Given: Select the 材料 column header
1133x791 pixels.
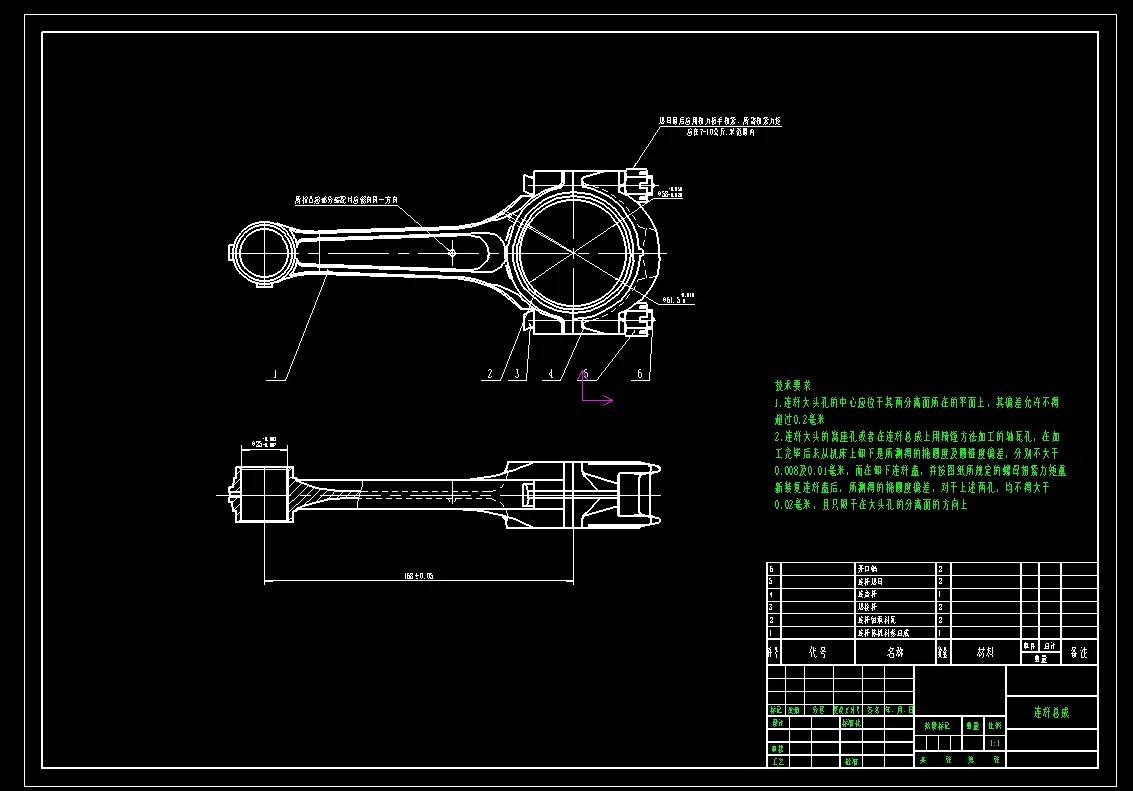Looking at the screenshot, I should 986,652.
